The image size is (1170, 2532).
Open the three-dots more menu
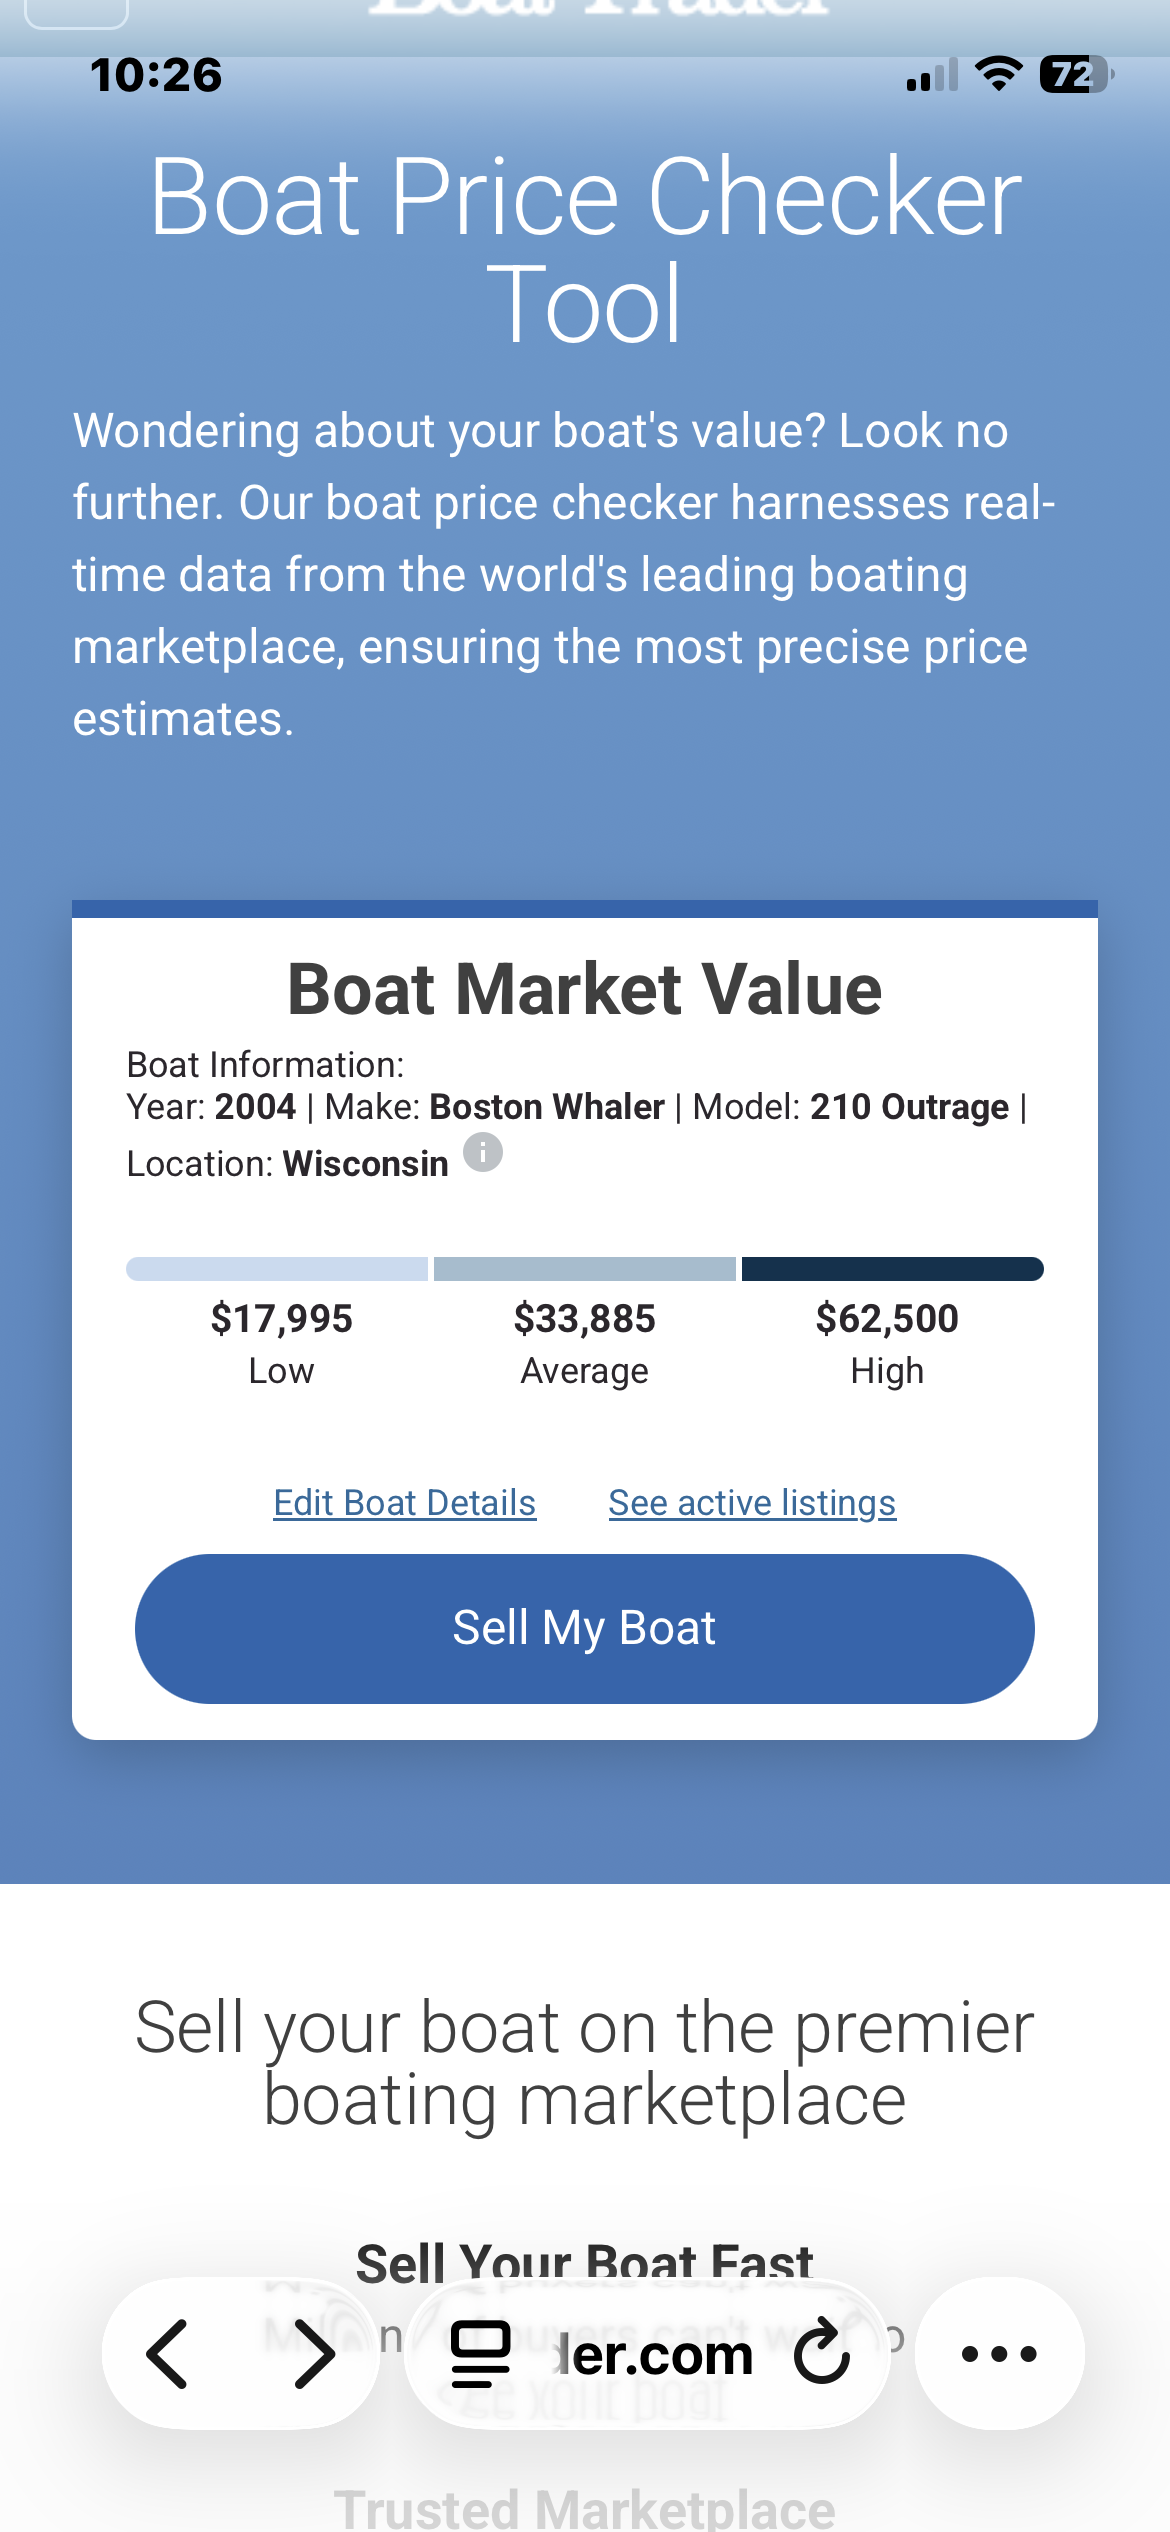(999, 2354)
